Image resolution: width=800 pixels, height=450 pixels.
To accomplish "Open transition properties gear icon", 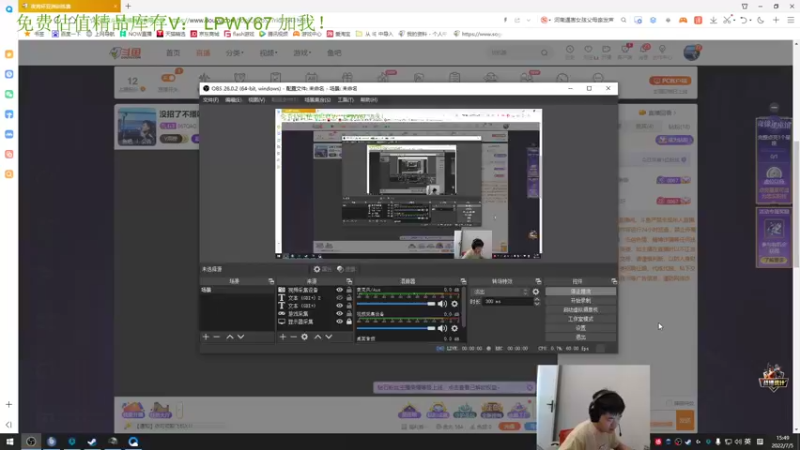I will tap(536, 292).
